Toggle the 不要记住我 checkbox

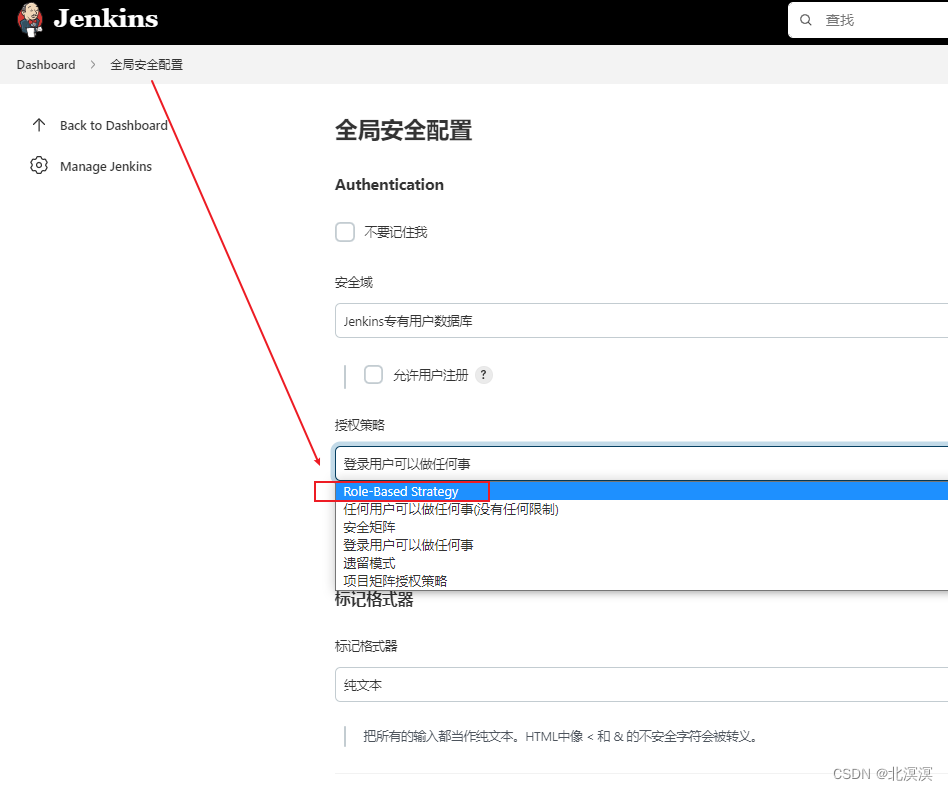[x=345, y=232]
